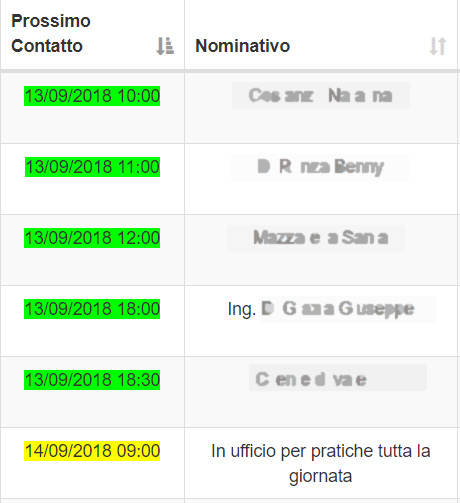The height and width of the screenshot is (503, 460).
Task: Click the empty space below the 10:00 date
Action: click(92, 125)
